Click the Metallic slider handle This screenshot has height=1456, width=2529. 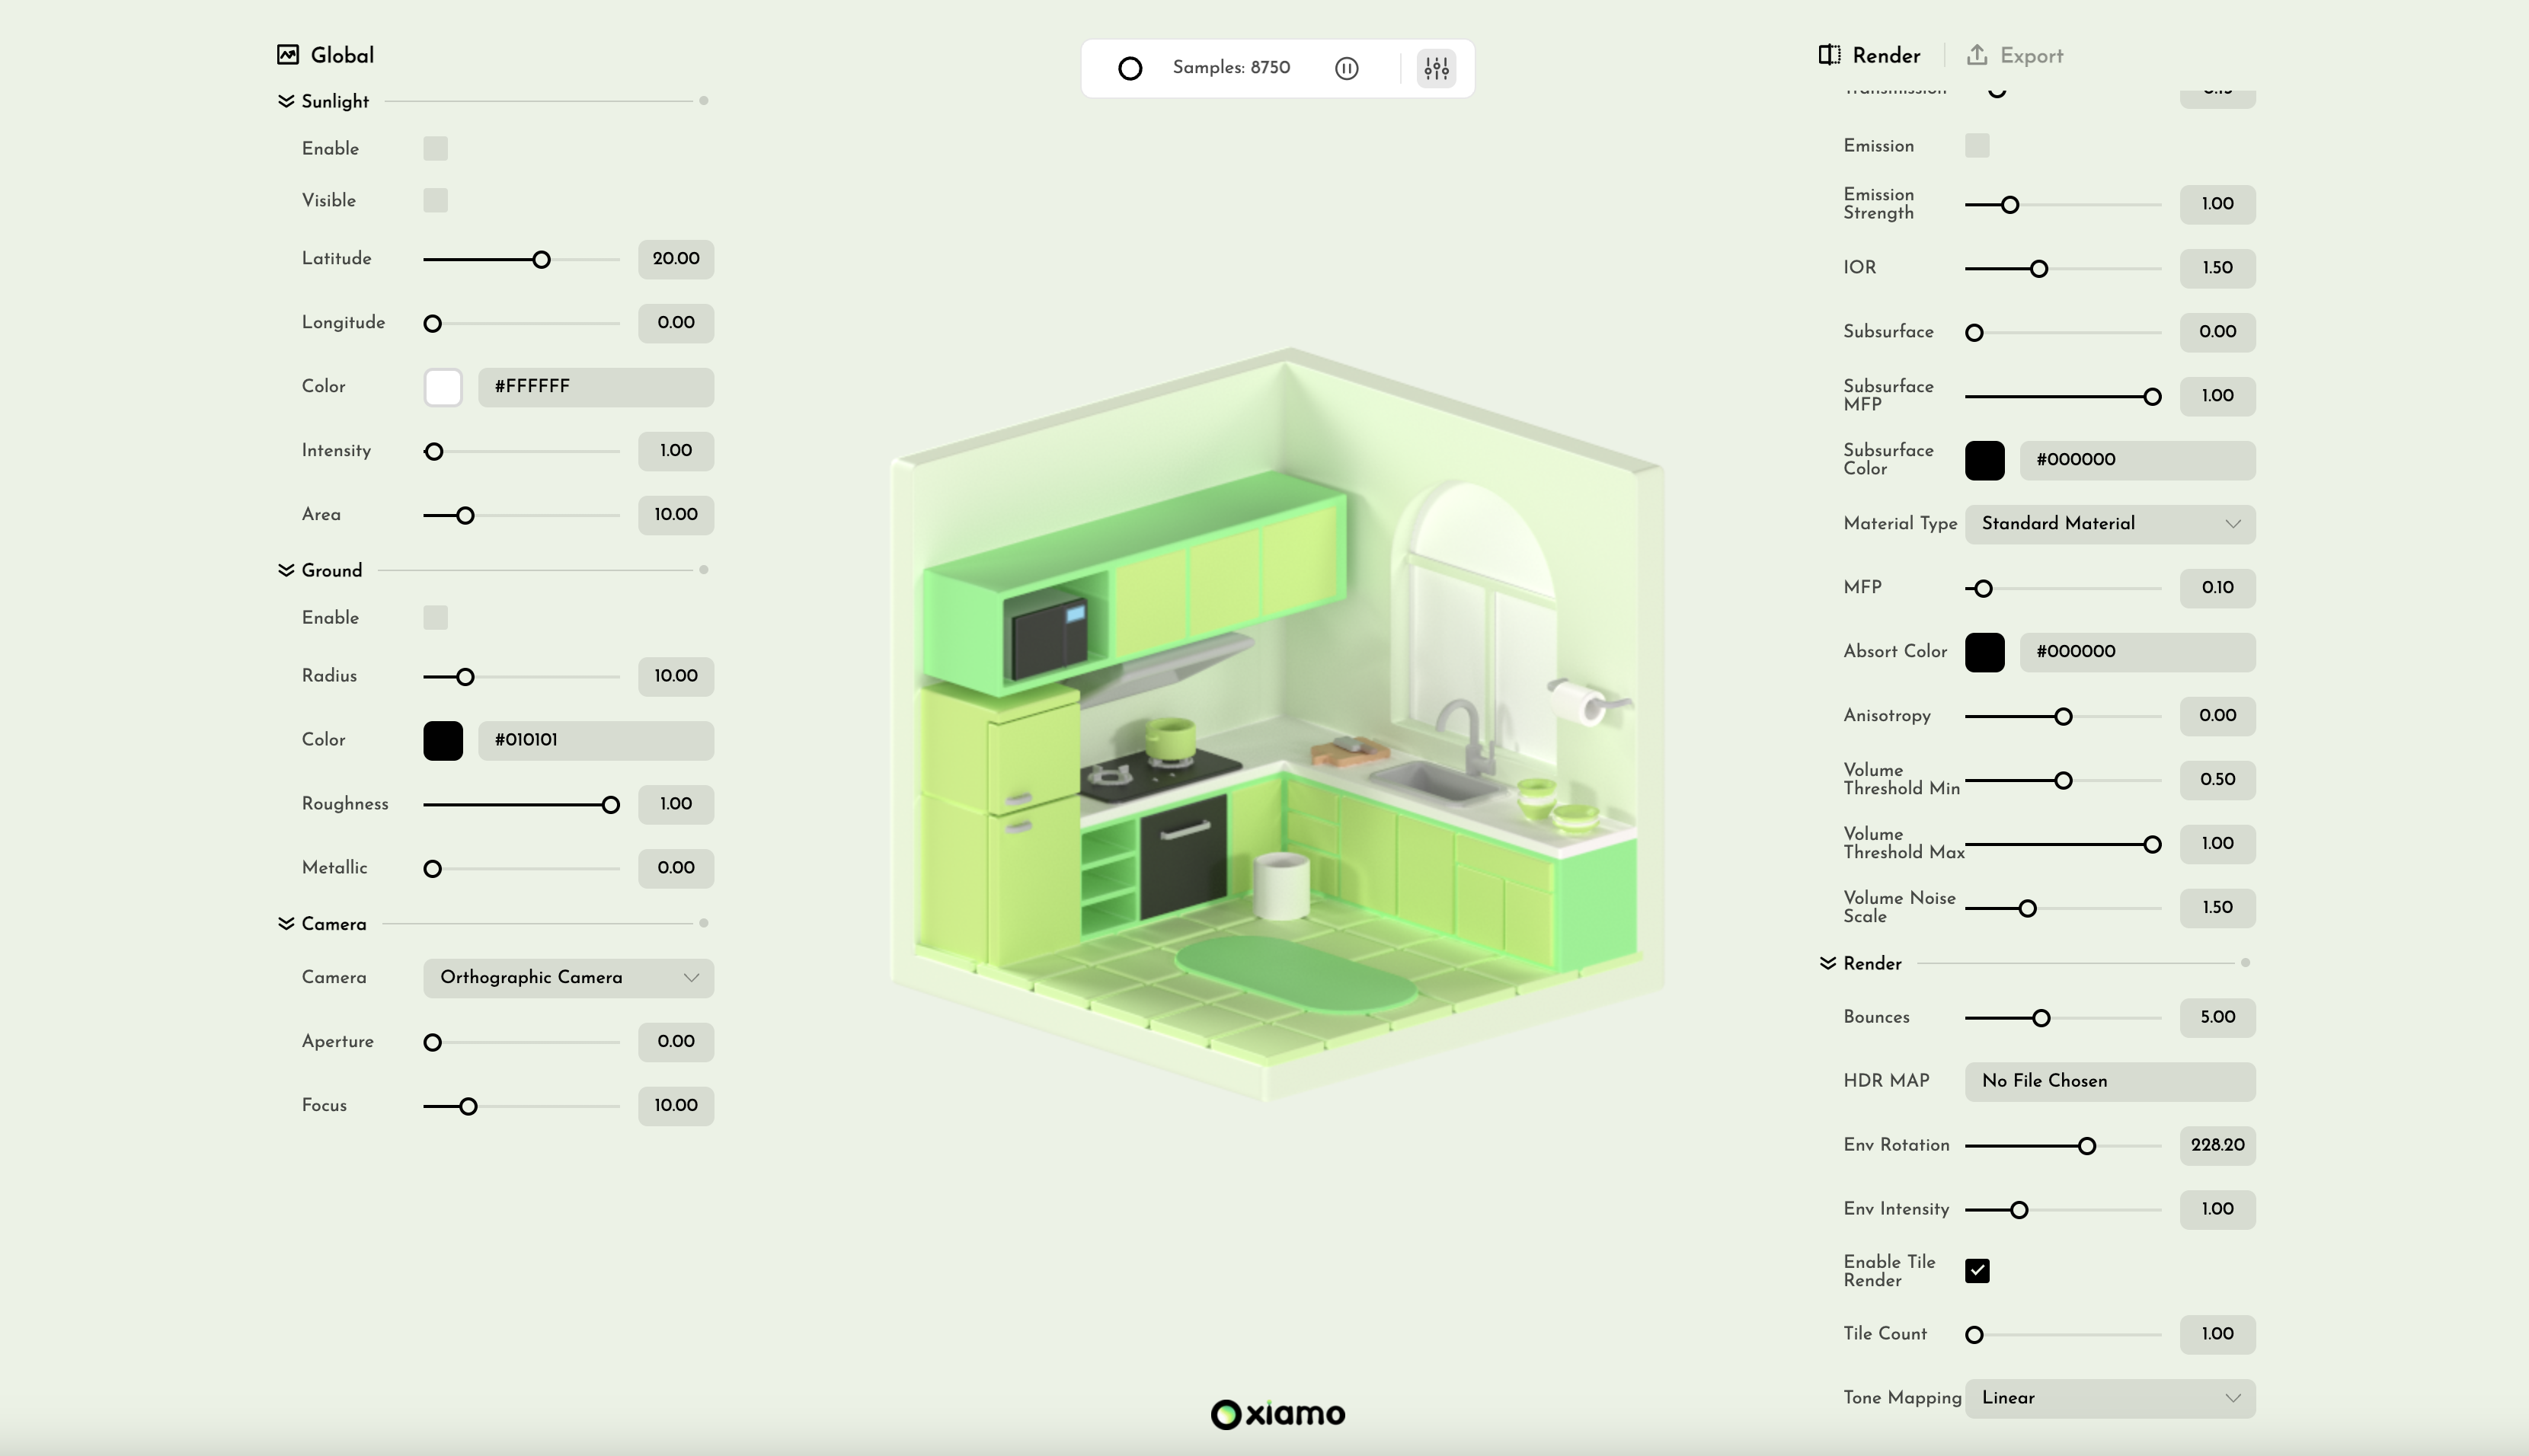[x=432, y=869]
